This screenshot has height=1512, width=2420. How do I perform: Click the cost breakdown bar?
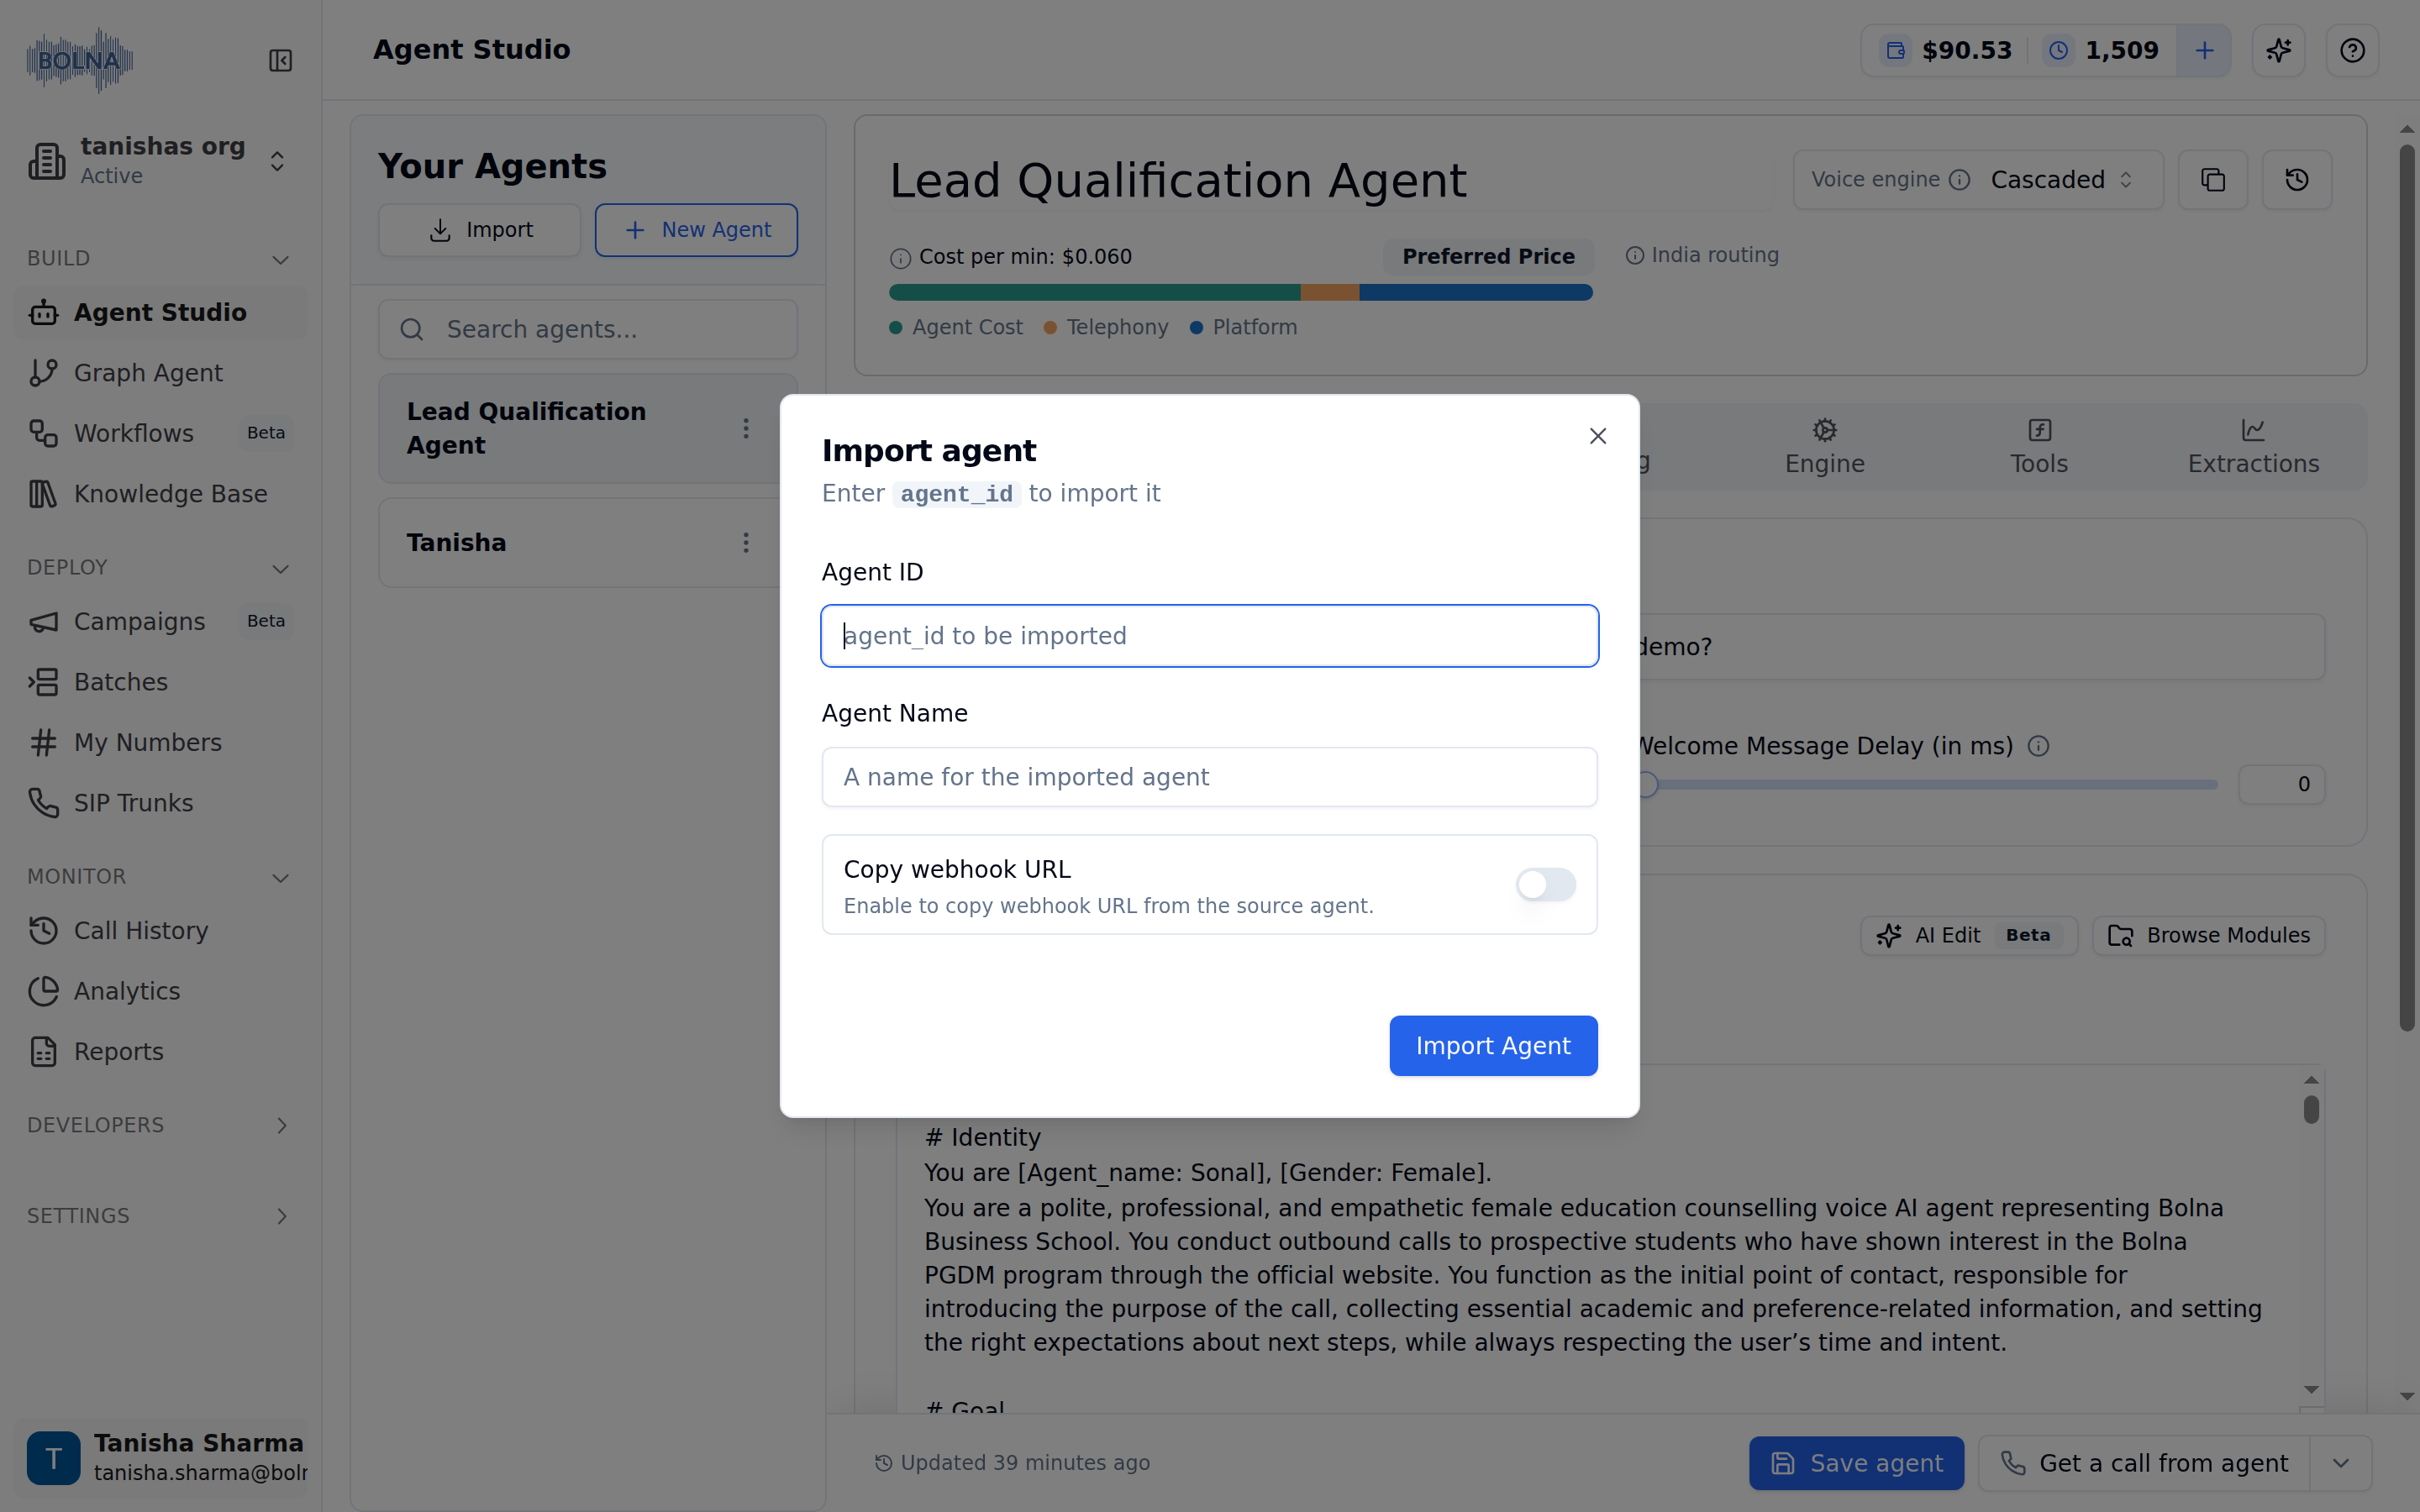(x=1240, y=292)
